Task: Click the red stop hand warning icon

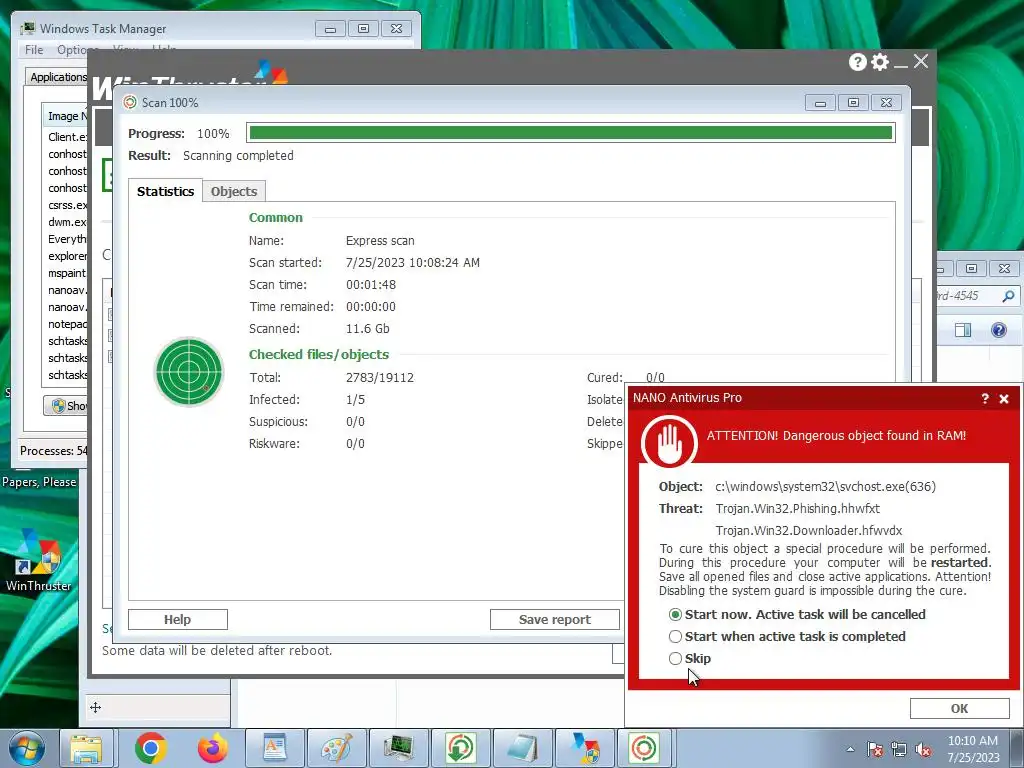Action: tap(669, 443)
